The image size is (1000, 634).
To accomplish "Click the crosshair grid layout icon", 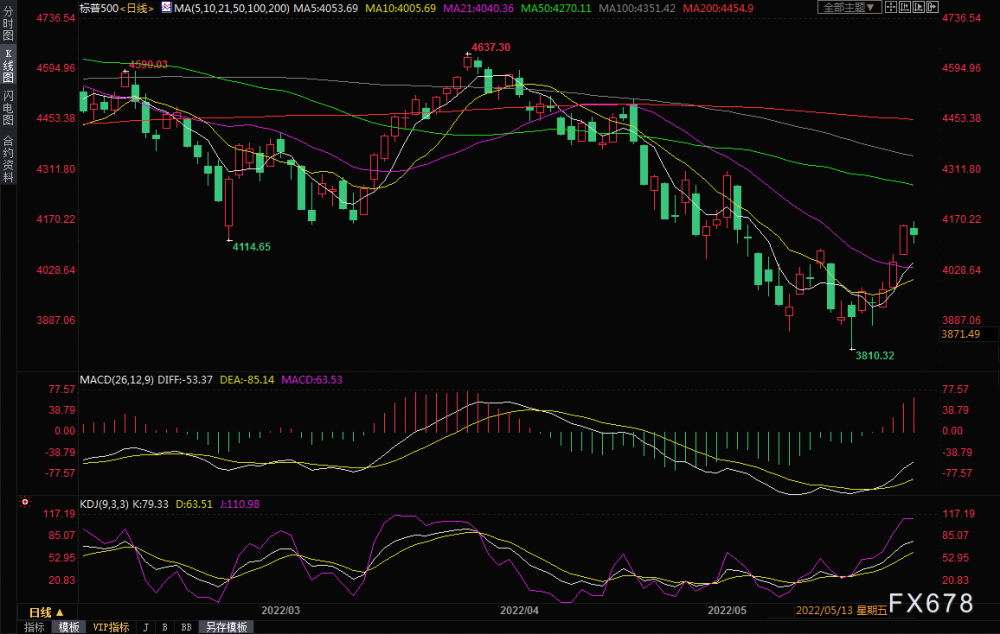I will (x=891, y=7).
